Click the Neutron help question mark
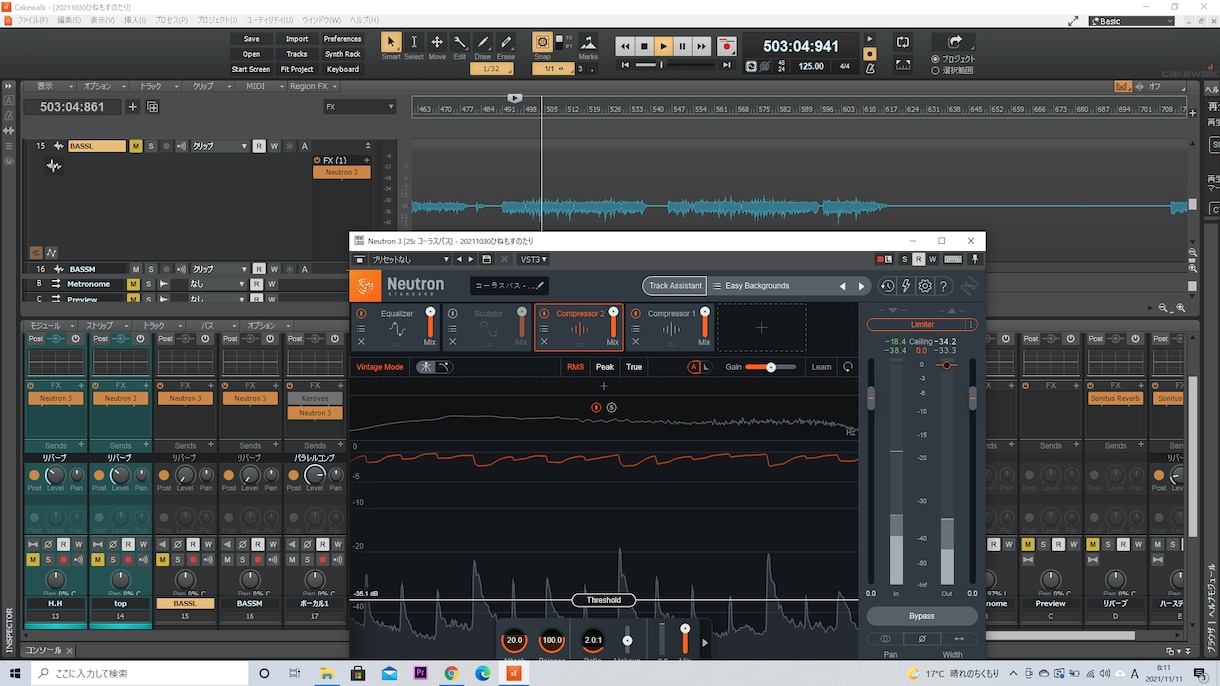Image resolution: width=1220 pixels, height=686 pixels. (x=943, y=286)
